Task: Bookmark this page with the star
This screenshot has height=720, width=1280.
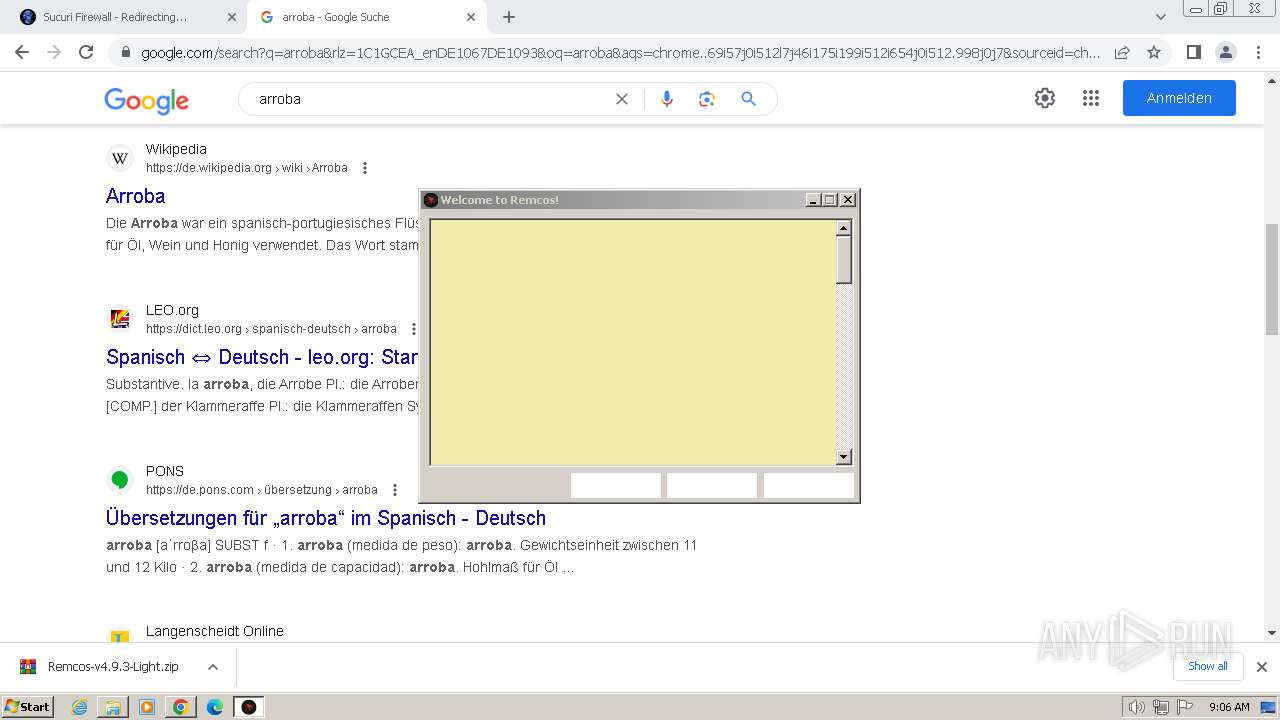Action: point(1154,52)
